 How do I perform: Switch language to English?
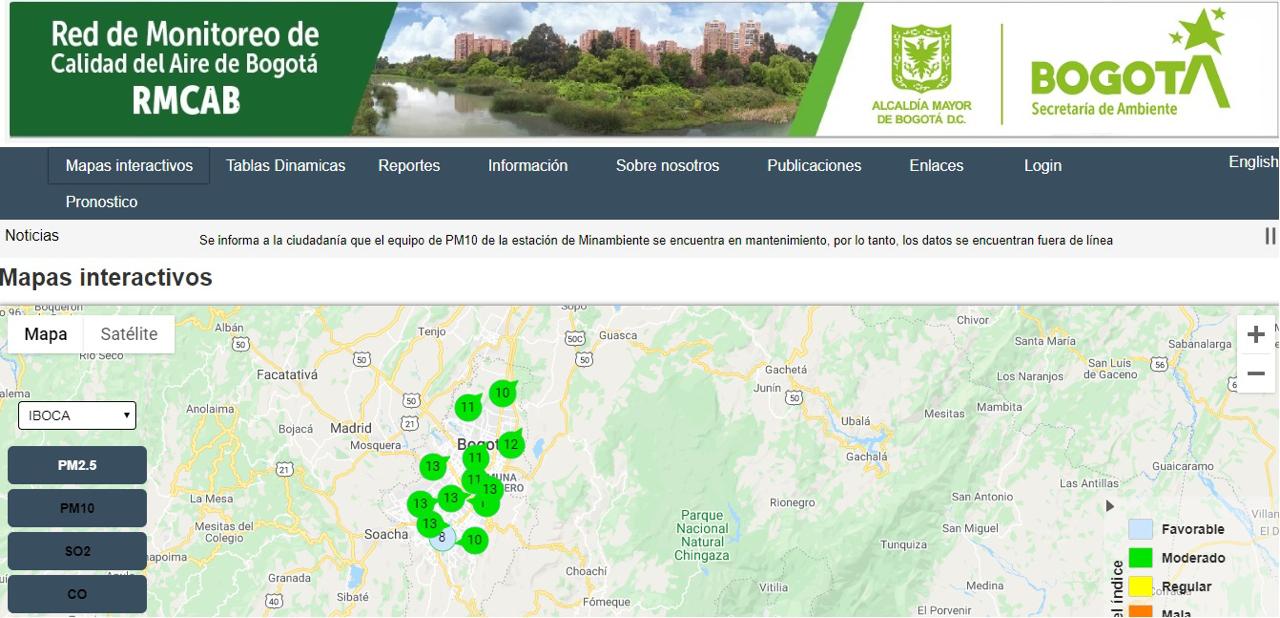pyautogui.click(x=1252, y=162)
